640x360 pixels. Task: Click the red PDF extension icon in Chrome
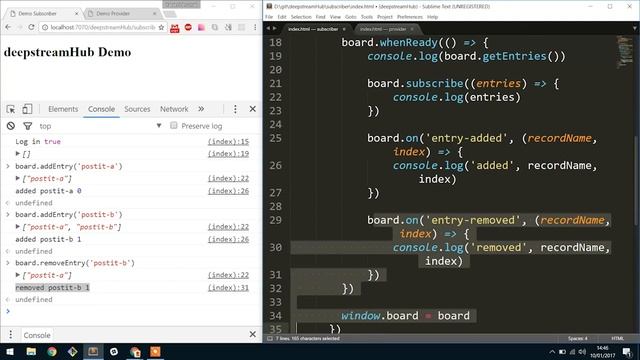[175, 28]
